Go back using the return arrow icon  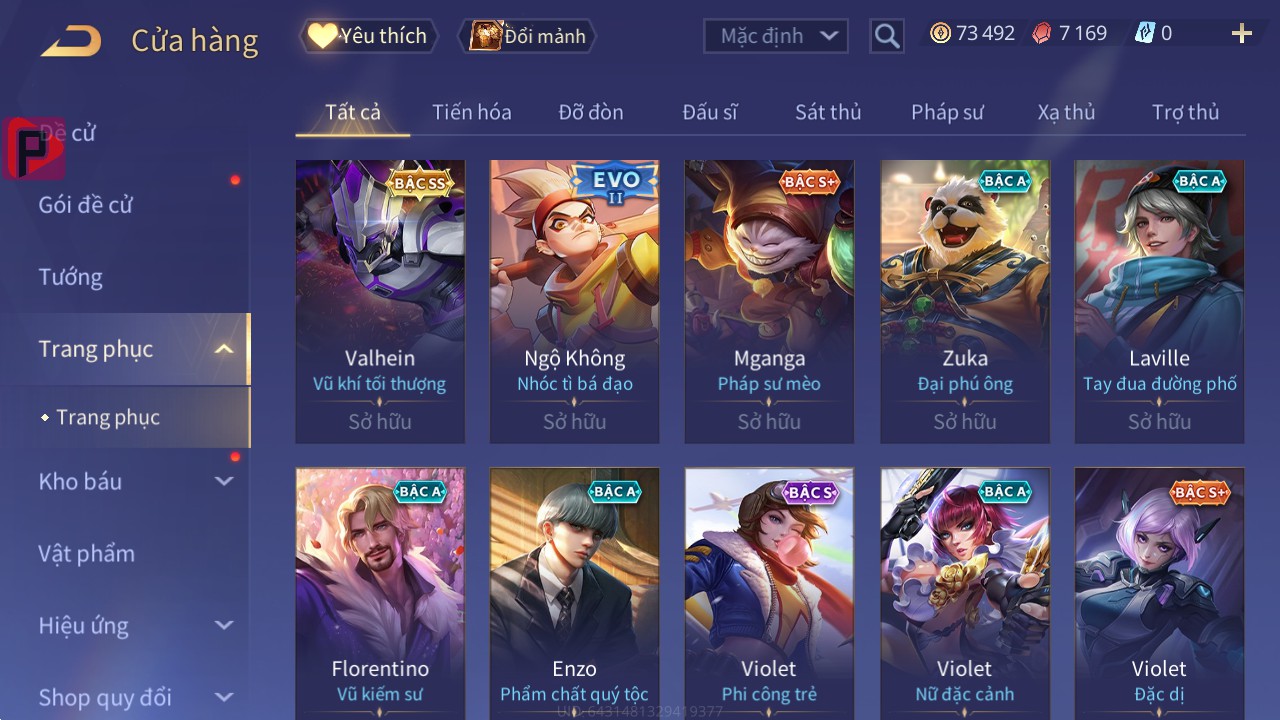point(71,41)
